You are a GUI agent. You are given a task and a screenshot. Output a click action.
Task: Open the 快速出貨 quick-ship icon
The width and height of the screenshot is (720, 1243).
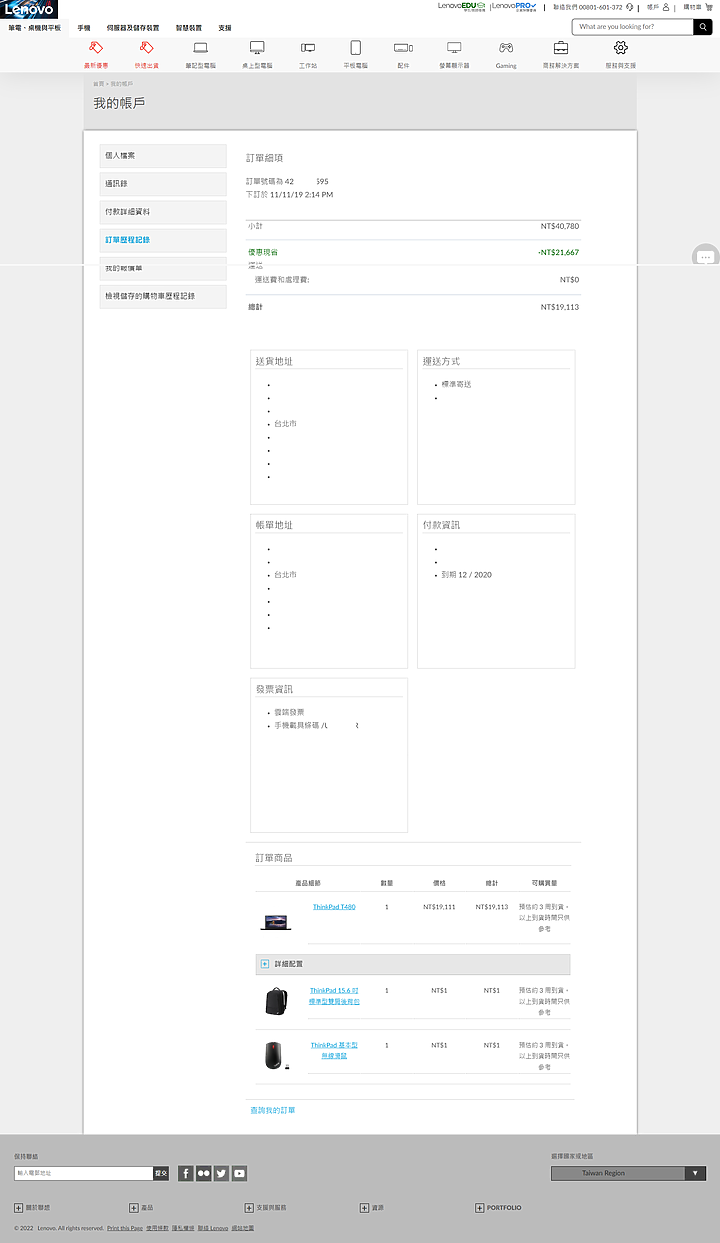146,48
